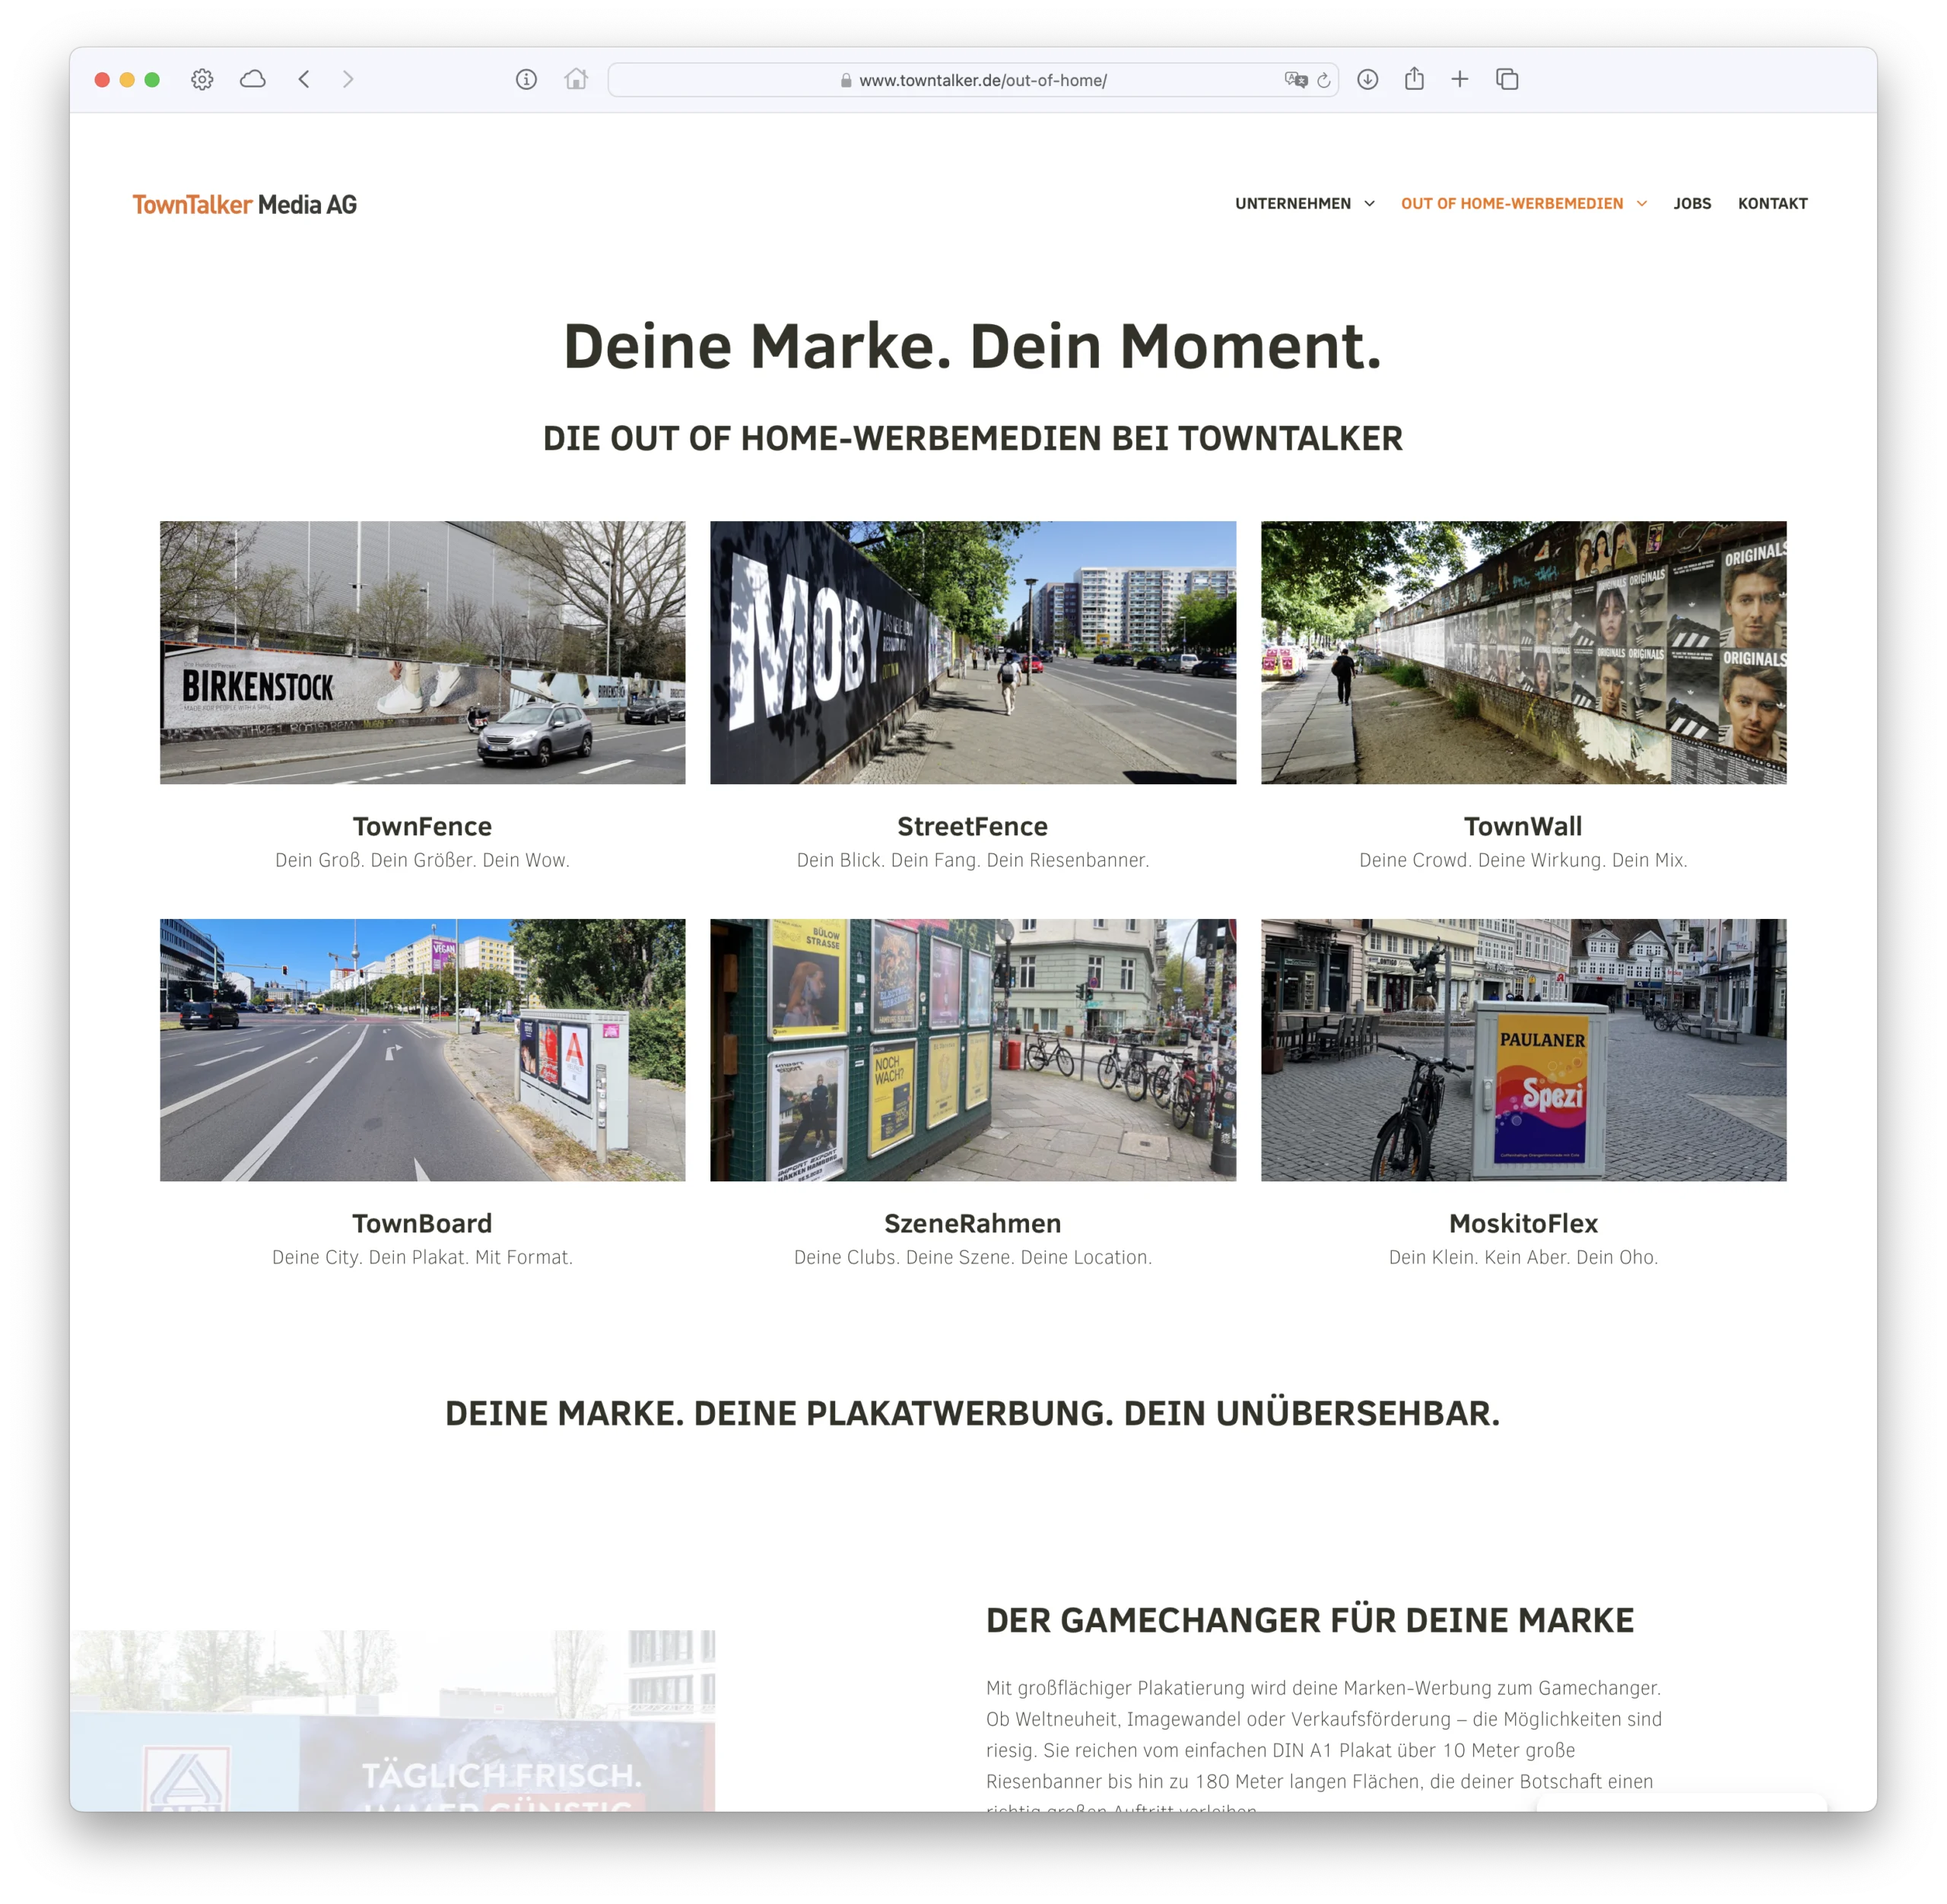The height and width of the screenshot is (1904, 1947).
Task: Show downloads icon
Action: coord(1368,79)
